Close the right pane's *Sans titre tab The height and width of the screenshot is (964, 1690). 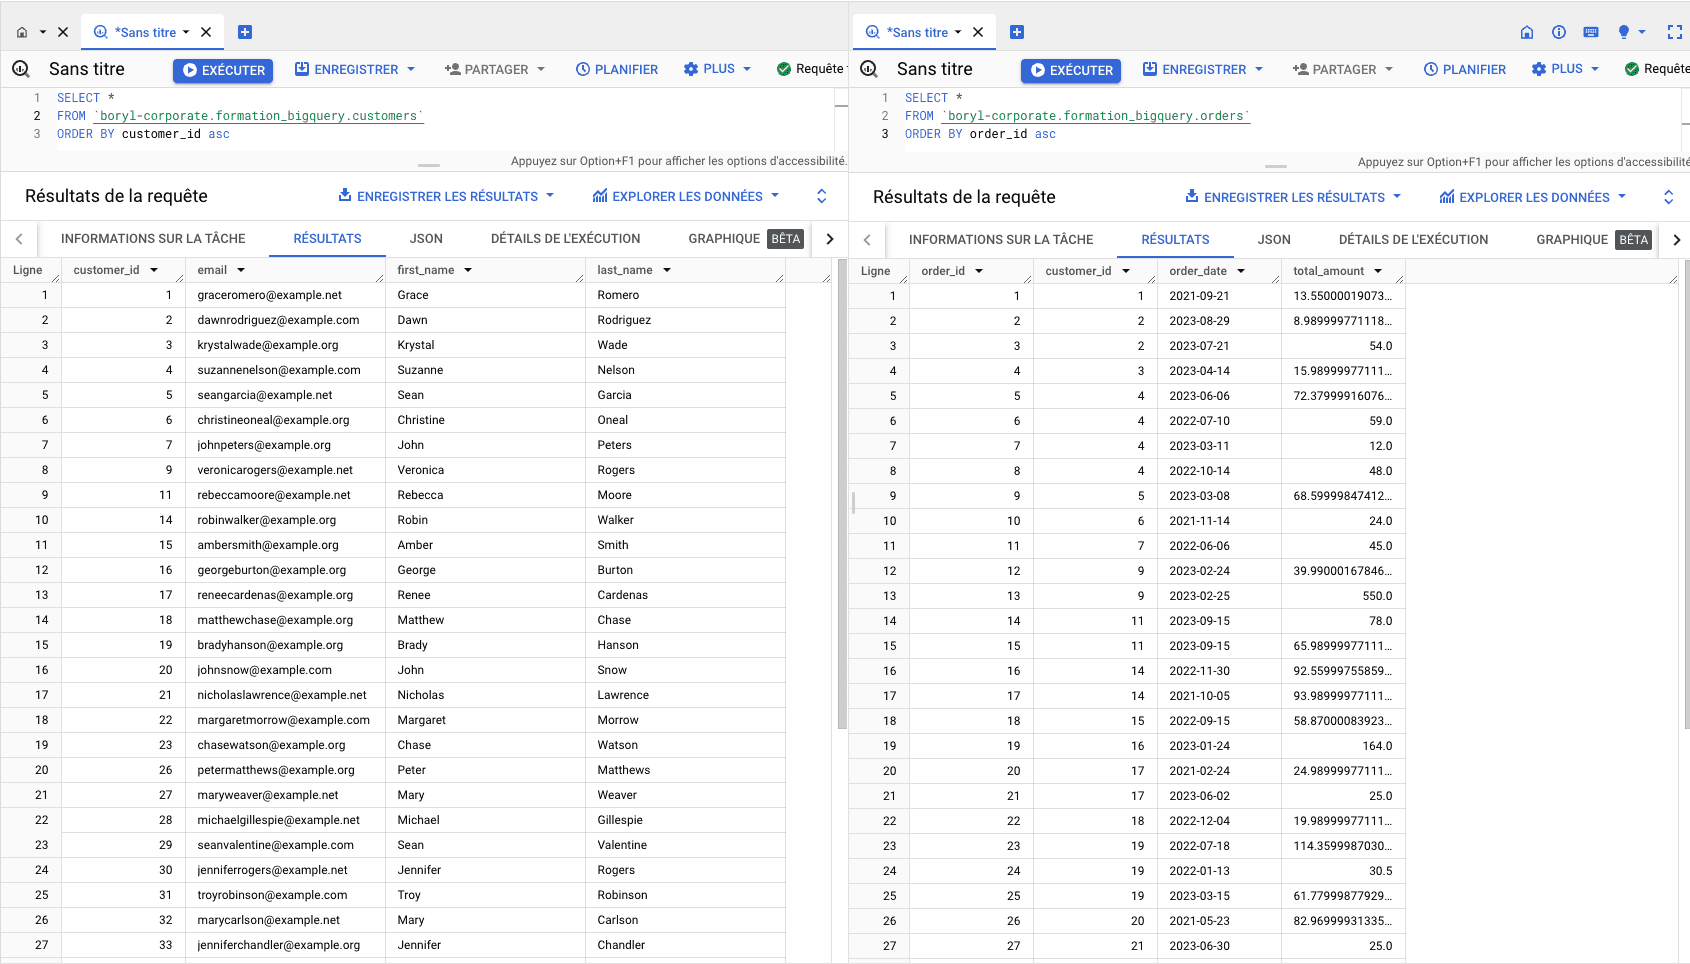tap(978, 32)
